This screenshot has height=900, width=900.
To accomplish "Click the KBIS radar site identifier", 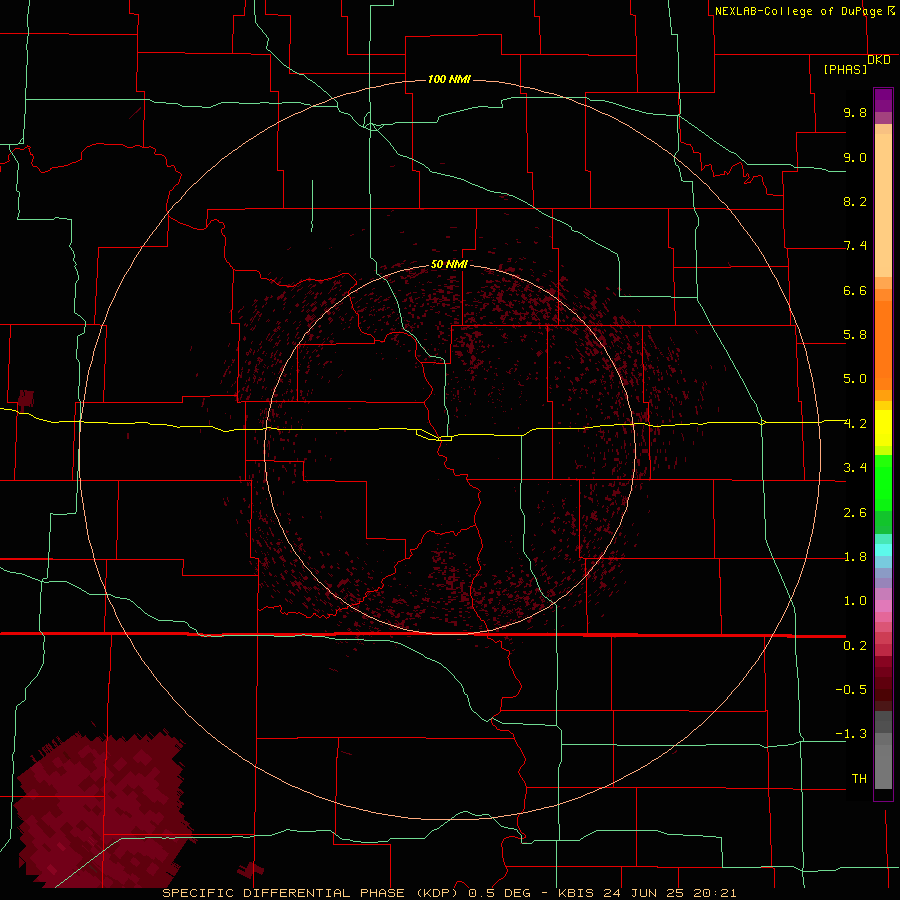I will click(577, 893).
